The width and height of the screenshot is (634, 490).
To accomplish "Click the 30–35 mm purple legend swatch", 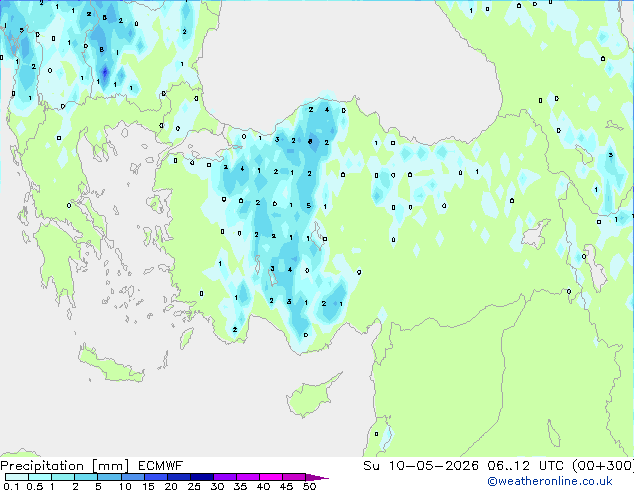I will pos(224,477).
